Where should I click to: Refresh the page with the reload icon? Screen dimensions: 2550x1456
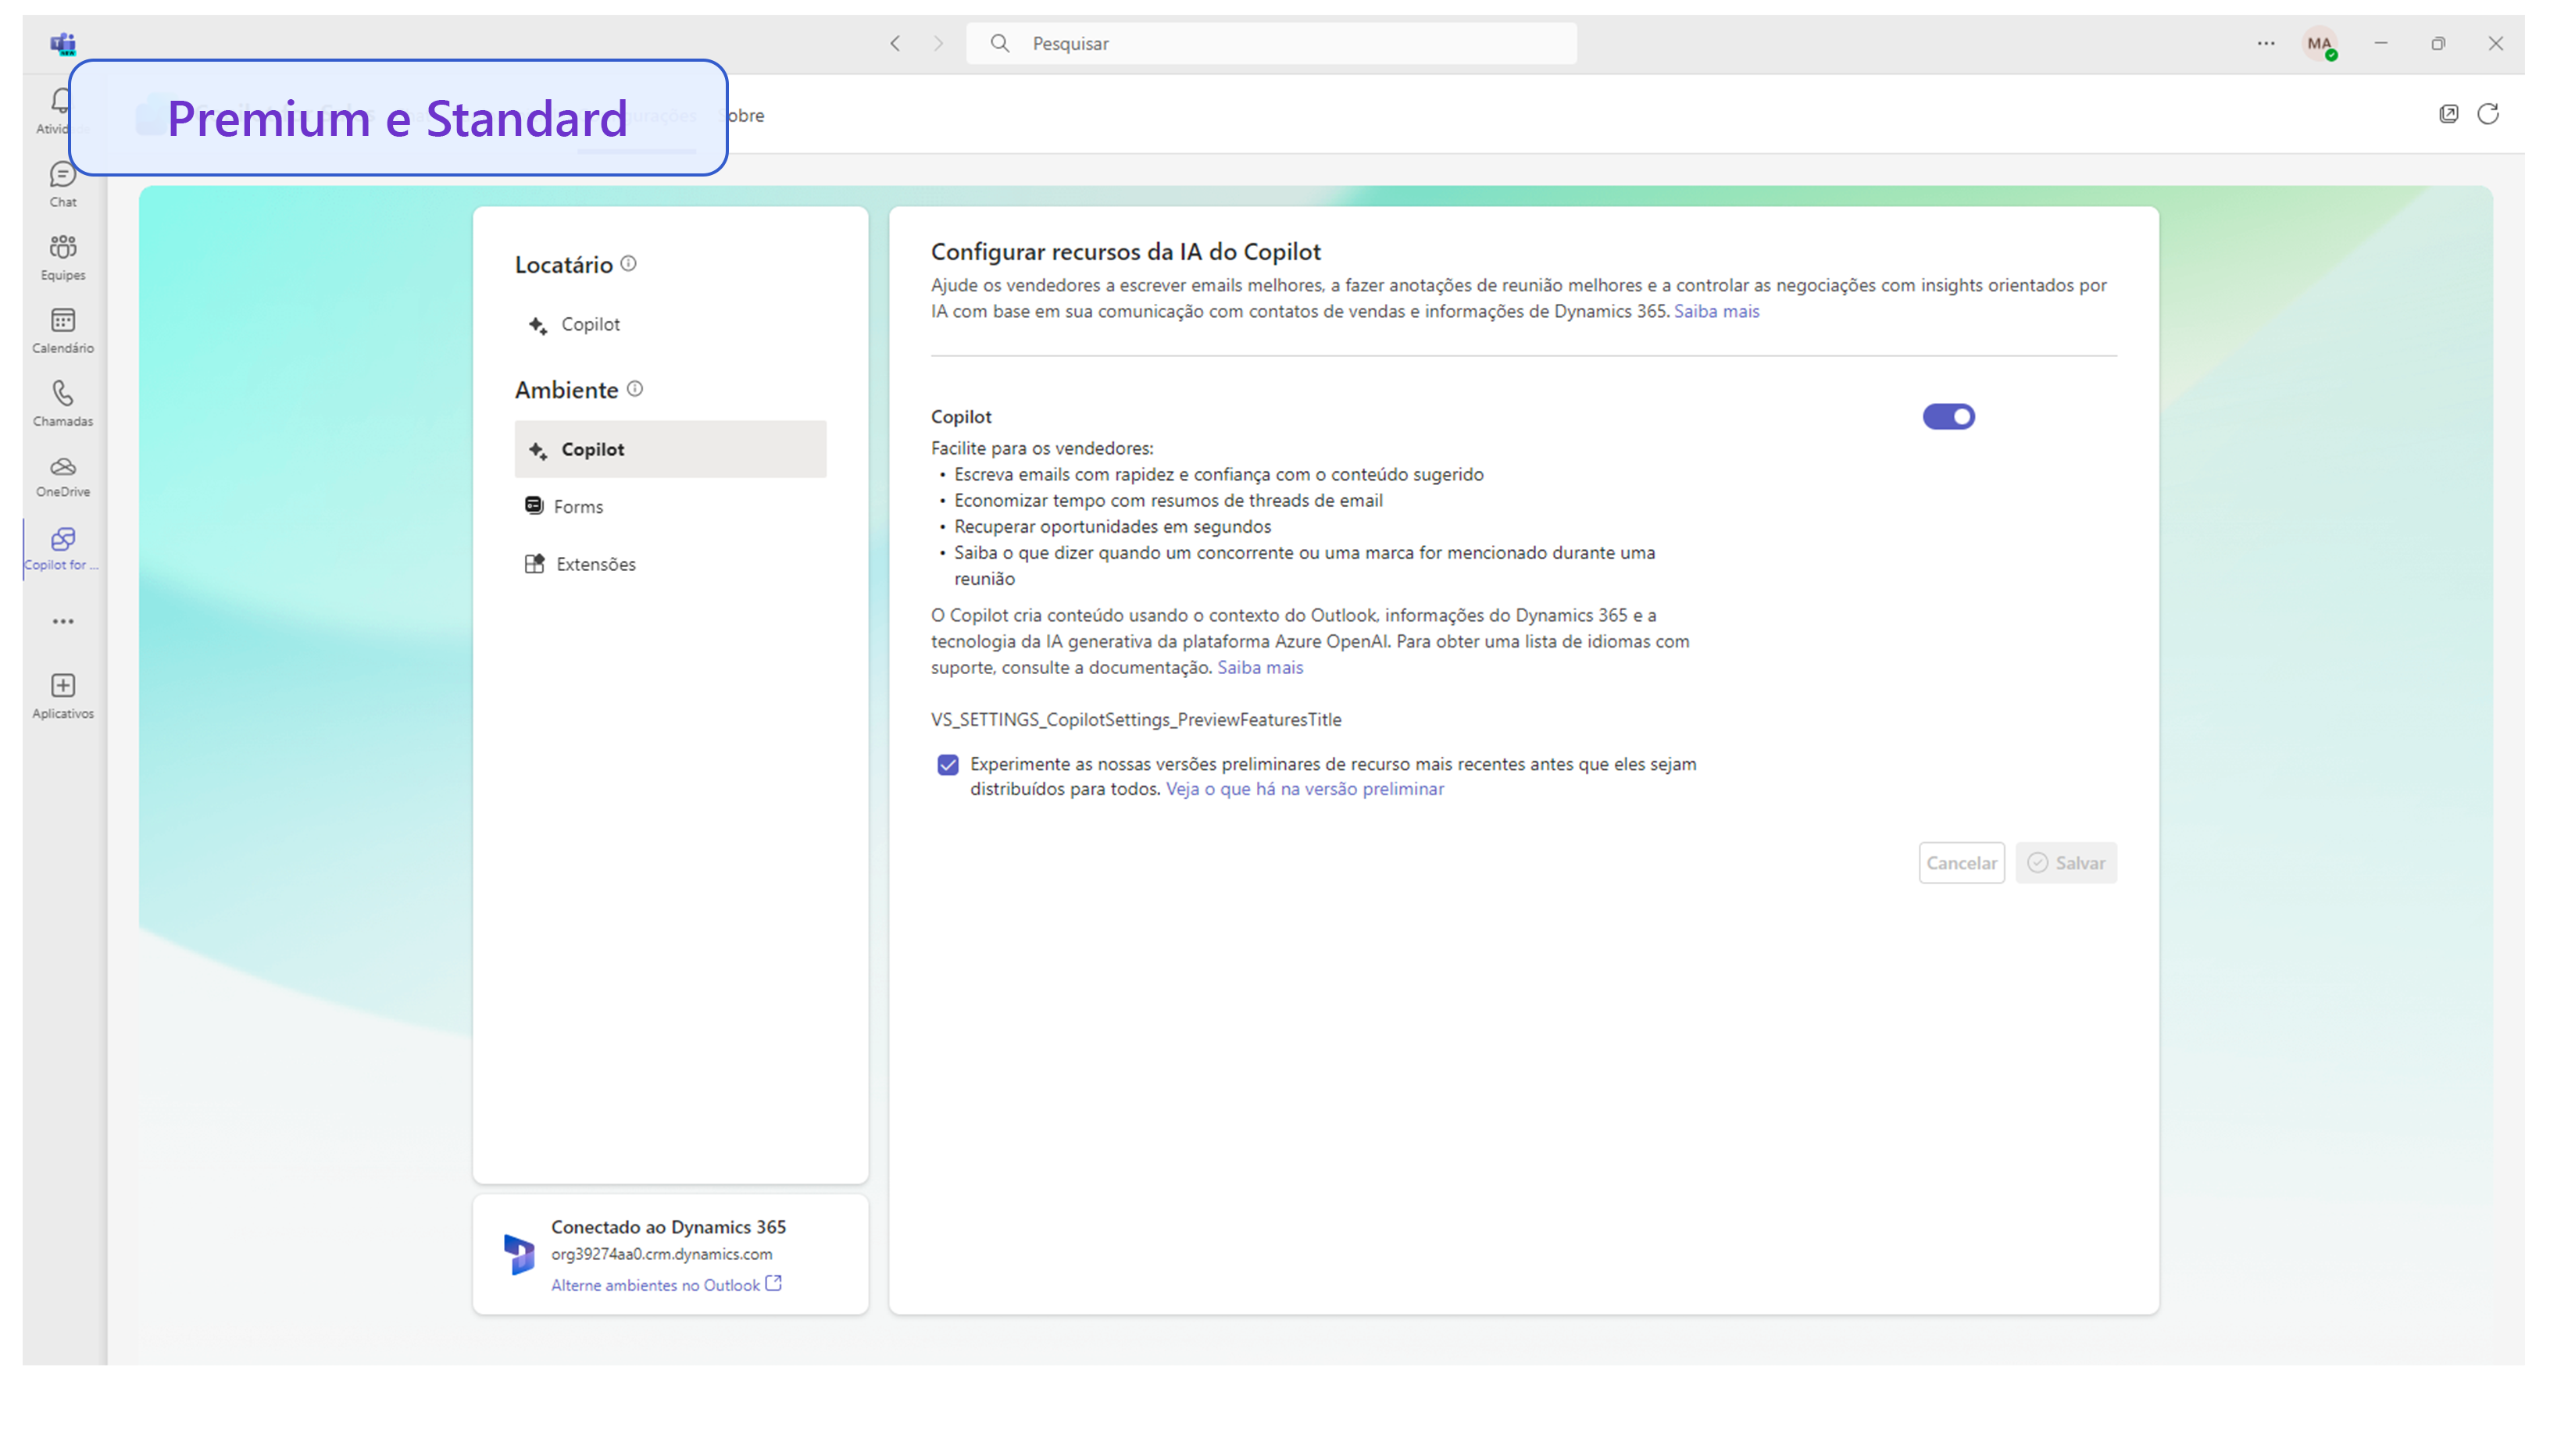(x=2489, y=114)
